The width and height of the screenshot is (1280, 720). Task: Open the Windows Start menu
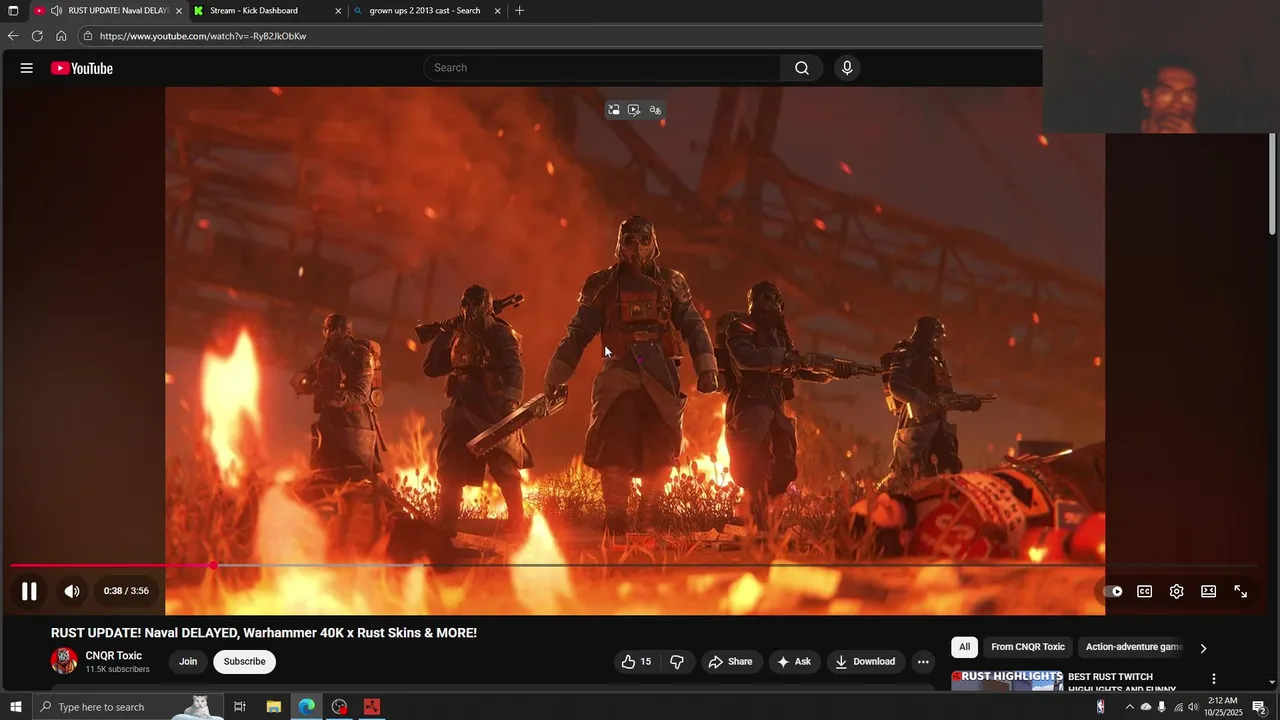pyautogui.click(x=15, y=707)
